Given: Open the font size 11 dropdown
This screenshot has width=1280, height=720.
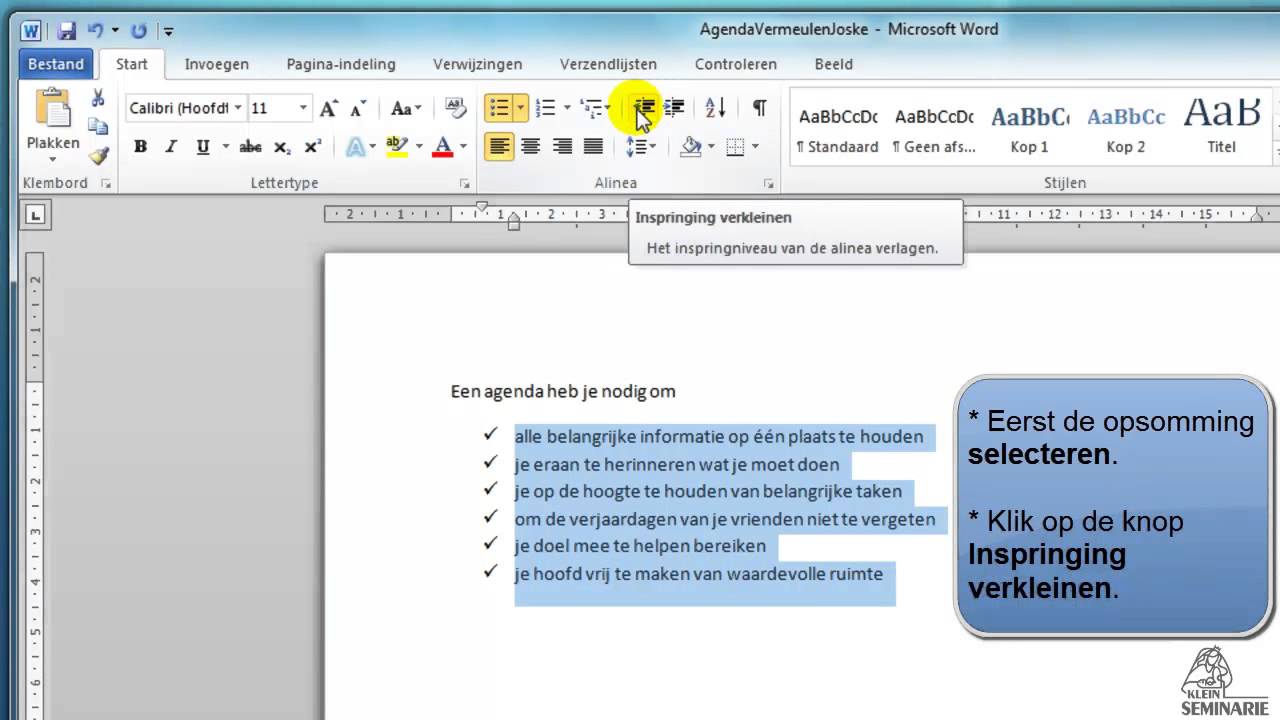Looking at the screenshot, I should click(303, 108).
